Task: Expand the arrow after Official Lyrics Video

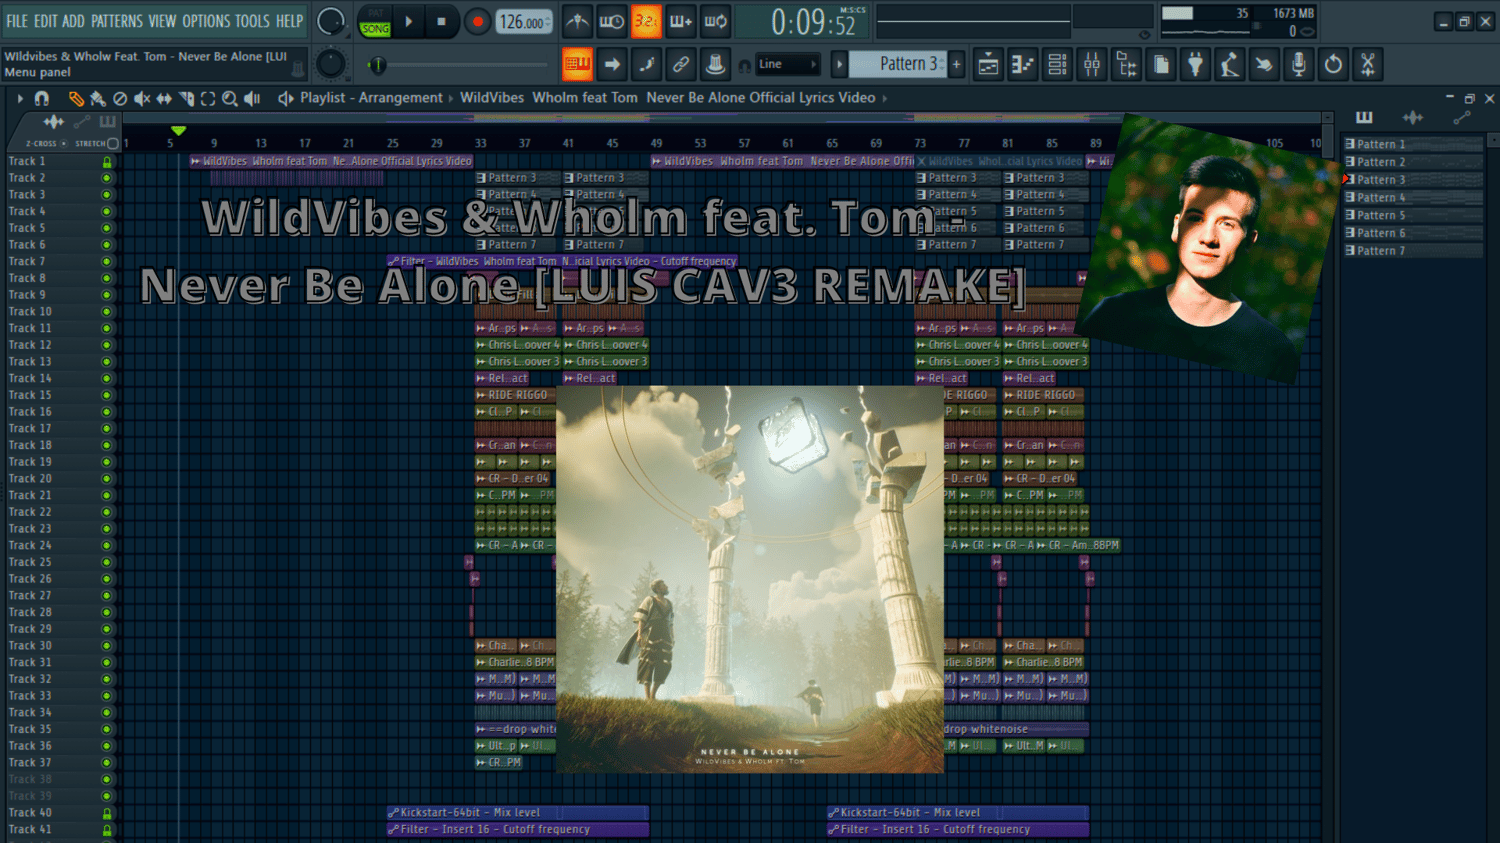Action: (x=884, y=98)
